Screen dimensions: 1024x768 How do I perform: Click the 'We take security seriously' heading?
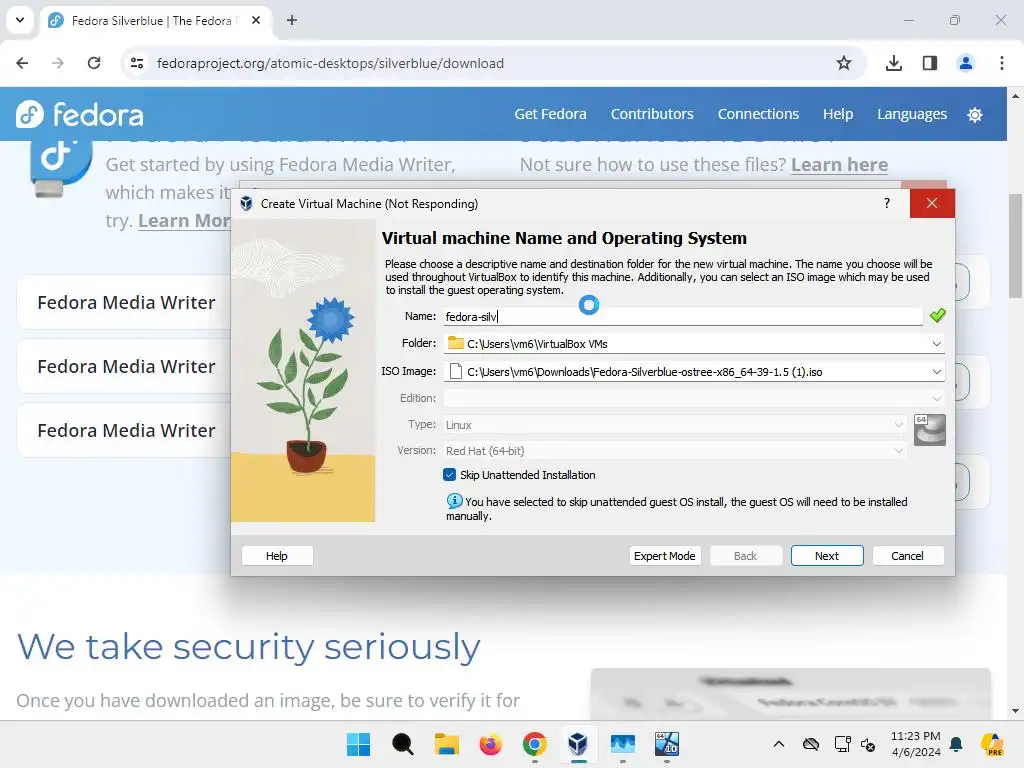coord(249,647)
